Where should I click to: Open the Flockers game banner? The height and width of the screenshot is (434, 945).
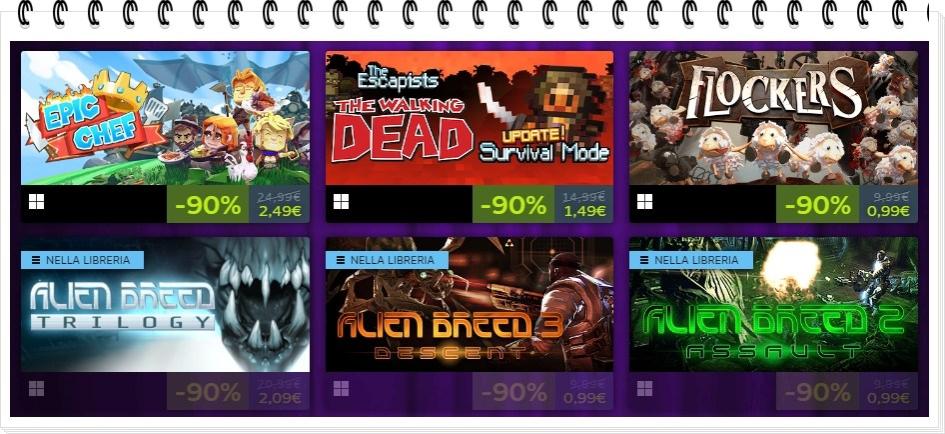click(x=774, y=118)
